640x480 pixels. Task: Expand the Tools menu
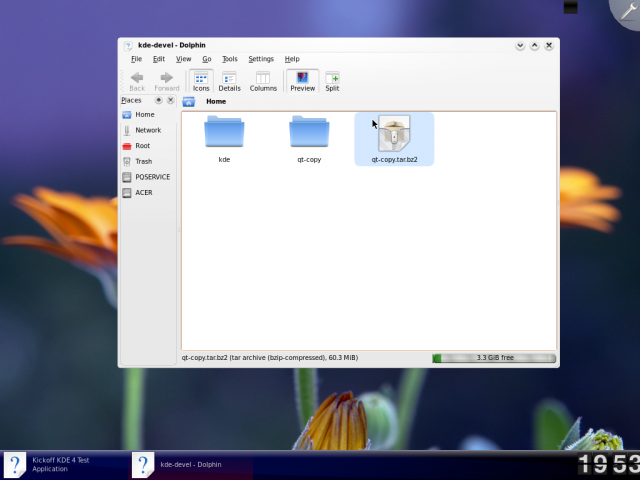point(230,59)
